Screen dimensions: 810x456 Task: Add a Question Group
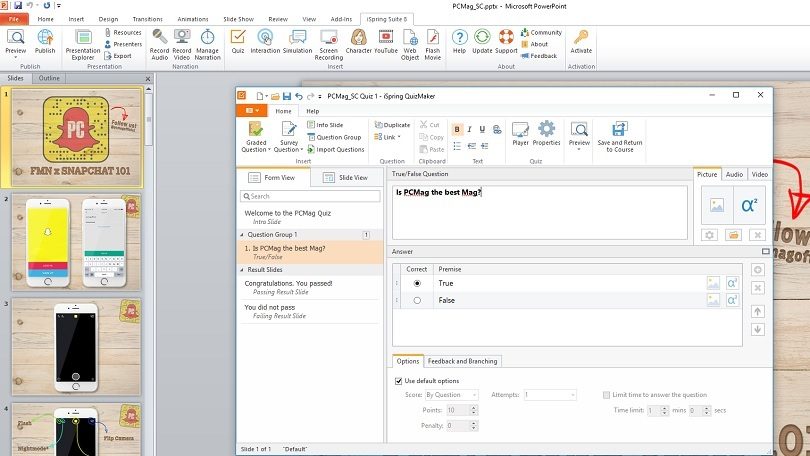point(334,137)
